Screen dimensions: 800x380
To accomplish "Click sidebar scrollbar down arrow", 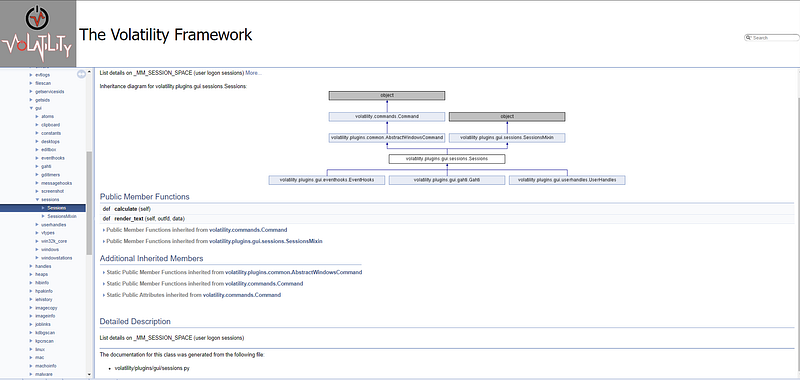I will coord(89,374).
